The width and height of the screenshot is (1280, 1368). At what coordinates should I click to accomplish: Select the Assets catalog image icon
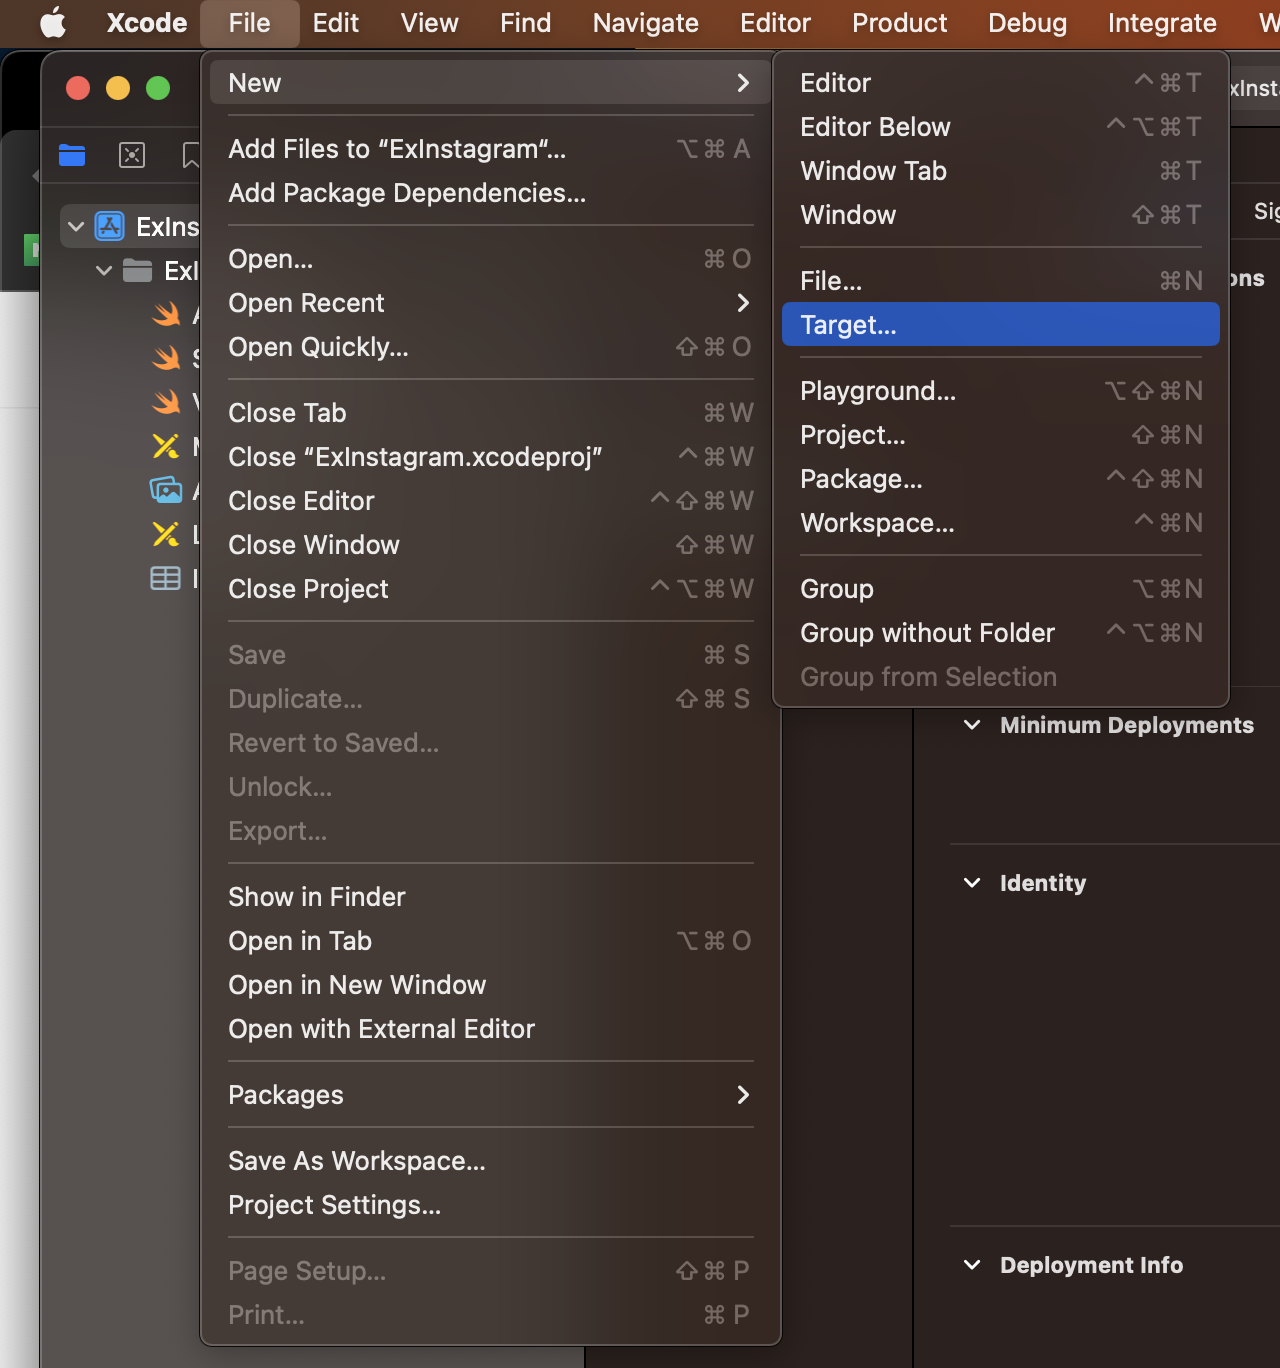pos(166,490)
